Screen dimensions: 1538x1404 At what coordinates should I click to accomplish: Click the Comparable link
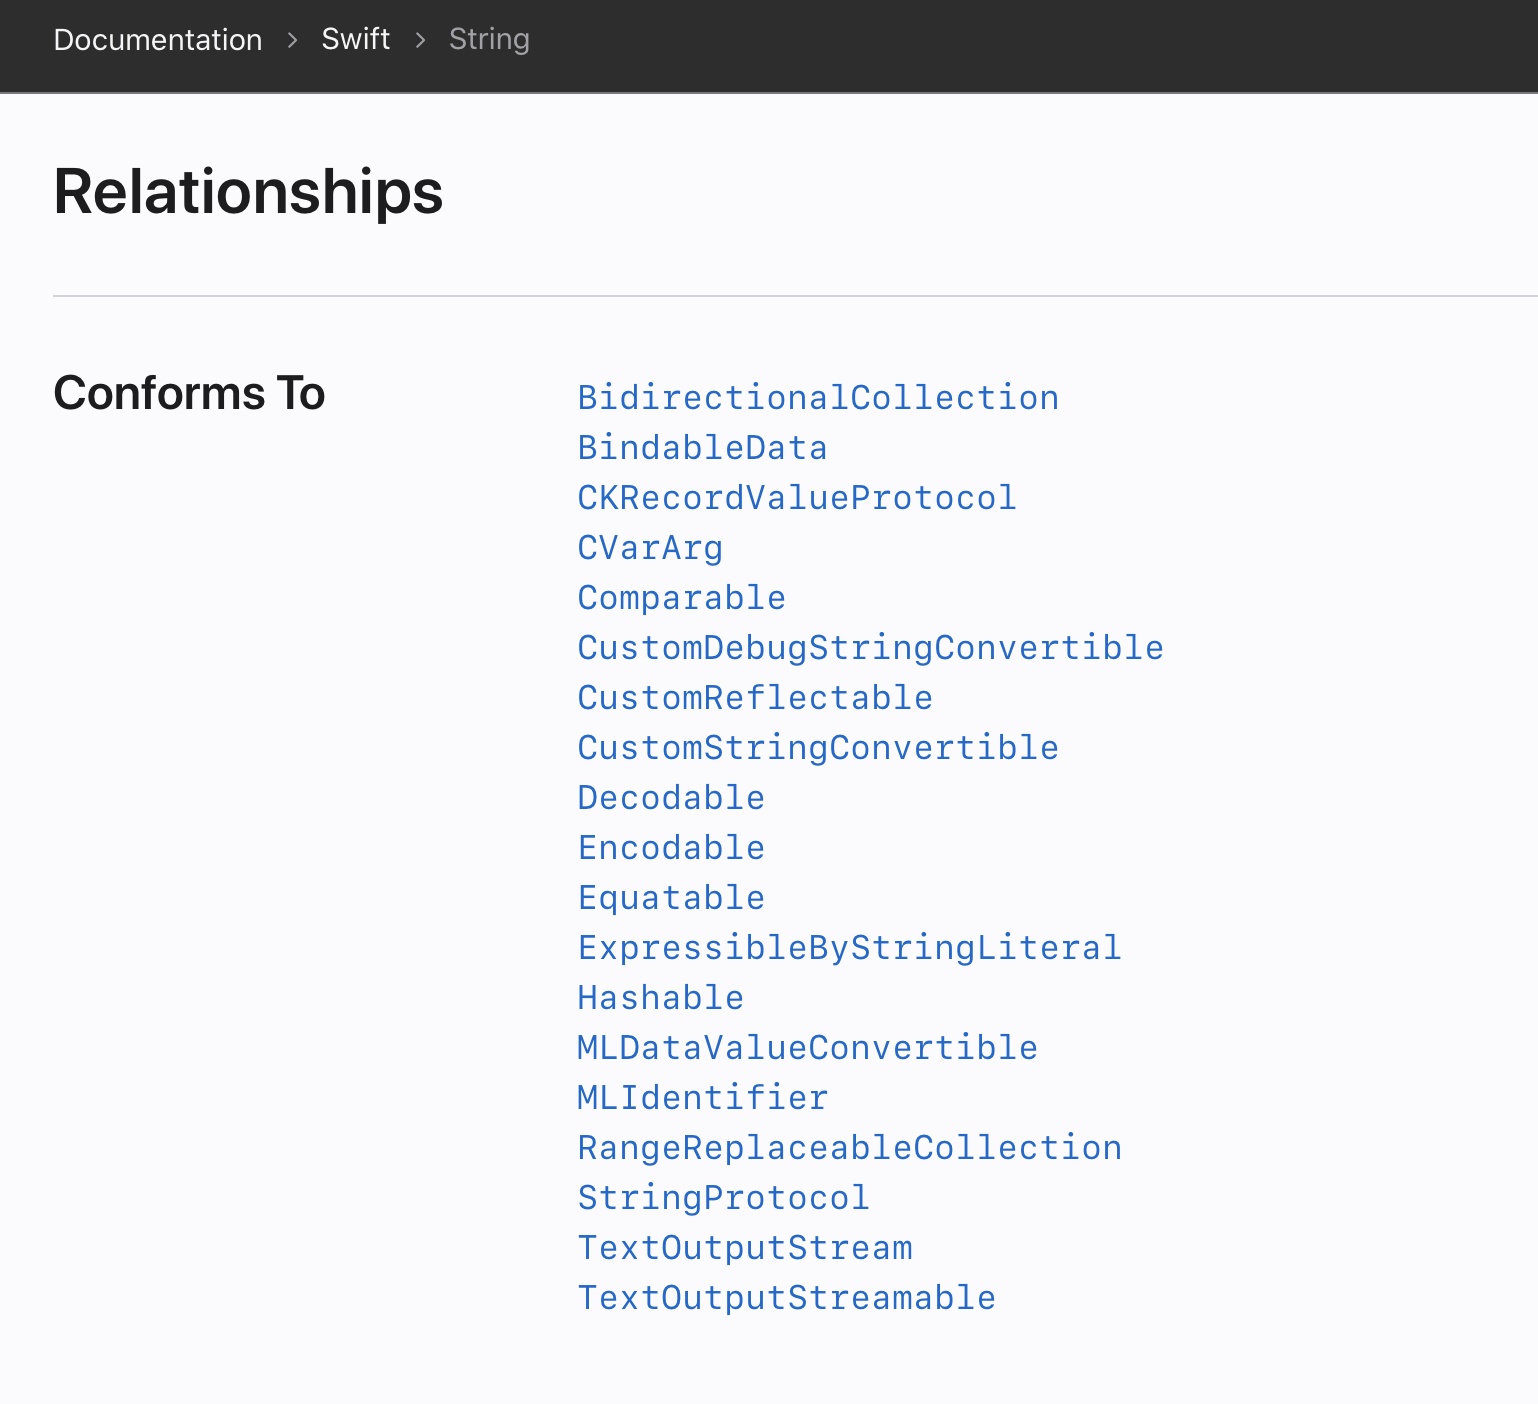coord(681,598)
